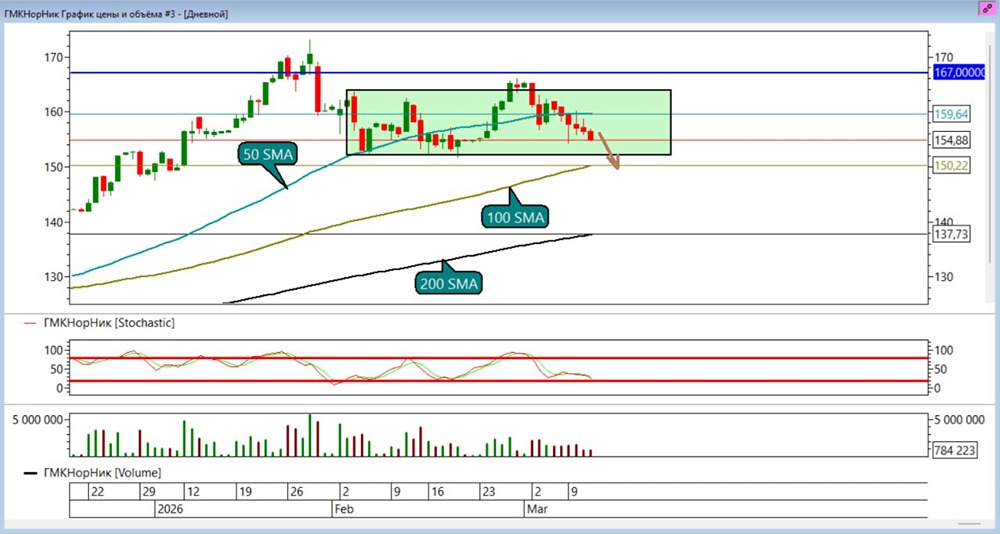Image resolution: width=1000 pixels, height=534 pixels.
Task: Click date 19 on the time axis
Action: pyautogui.click(x=245, y=492)
